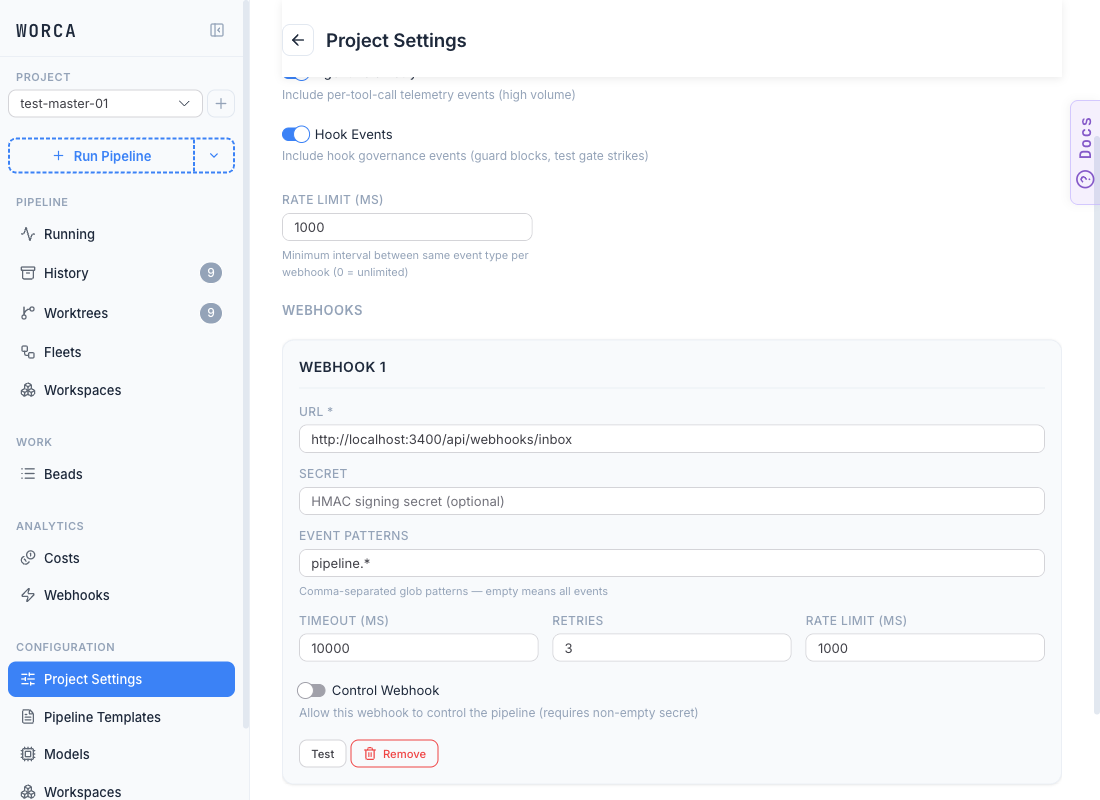Select Pipeline Templates
This screenshot has height=800, width=1100.
click(121, 716)
